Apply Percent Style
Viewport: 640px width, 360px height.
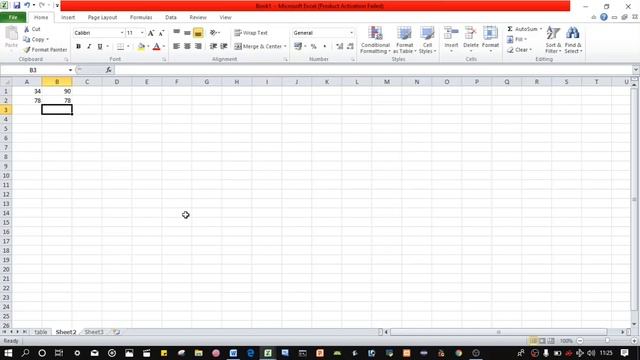pyautogui.click(x=313, y=47)
